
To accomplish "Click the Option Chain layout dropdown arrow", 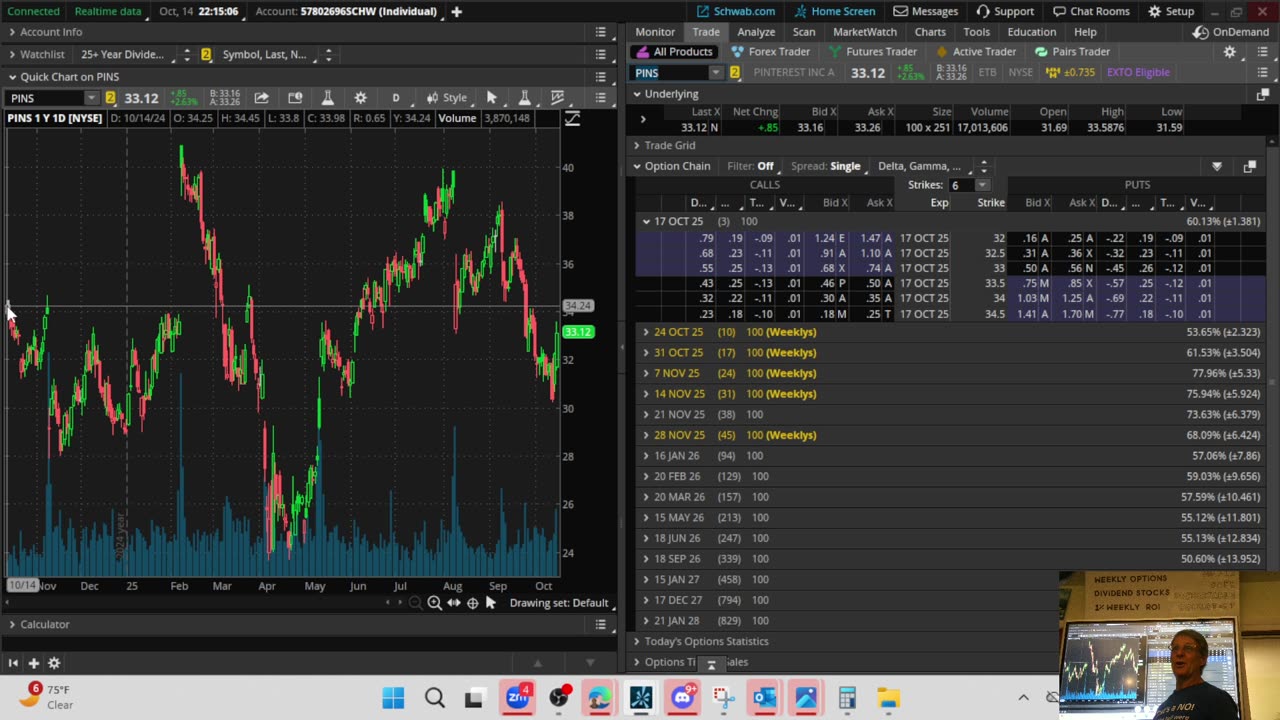I will point(1217,167).
